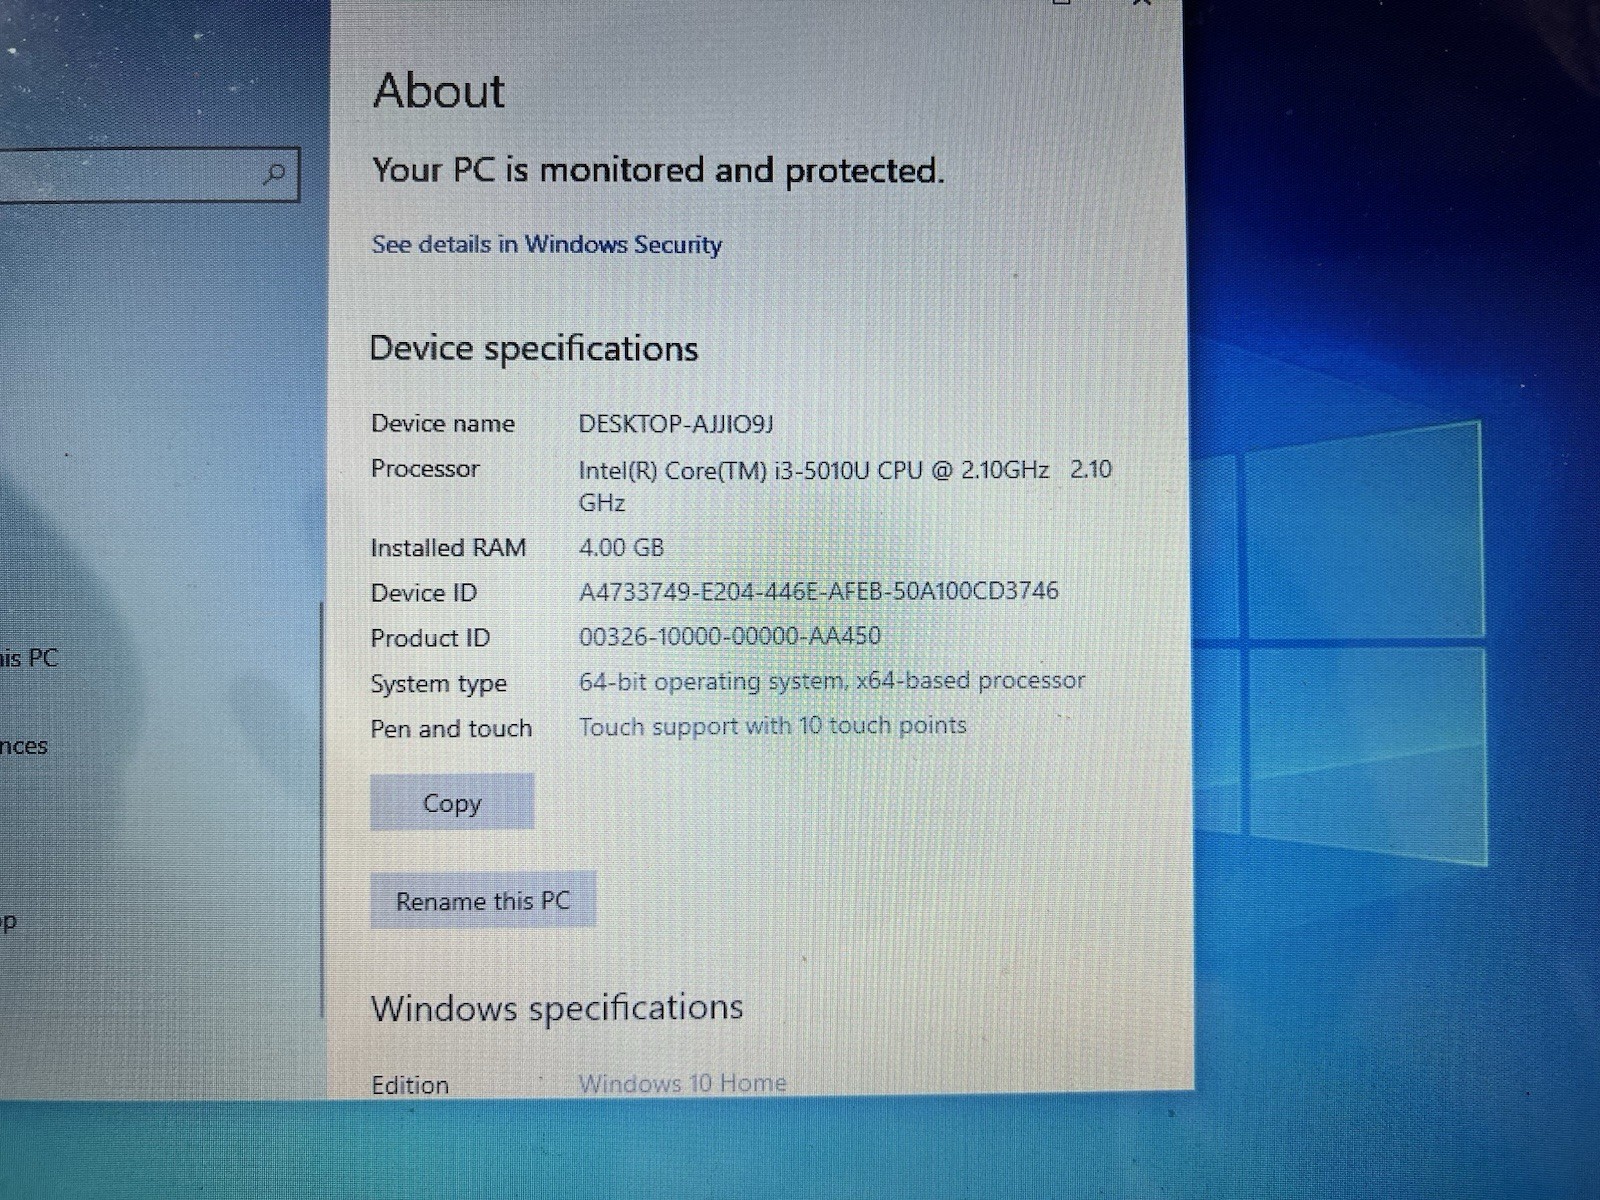Click the magnifier icon in the search box

(274, 174)
